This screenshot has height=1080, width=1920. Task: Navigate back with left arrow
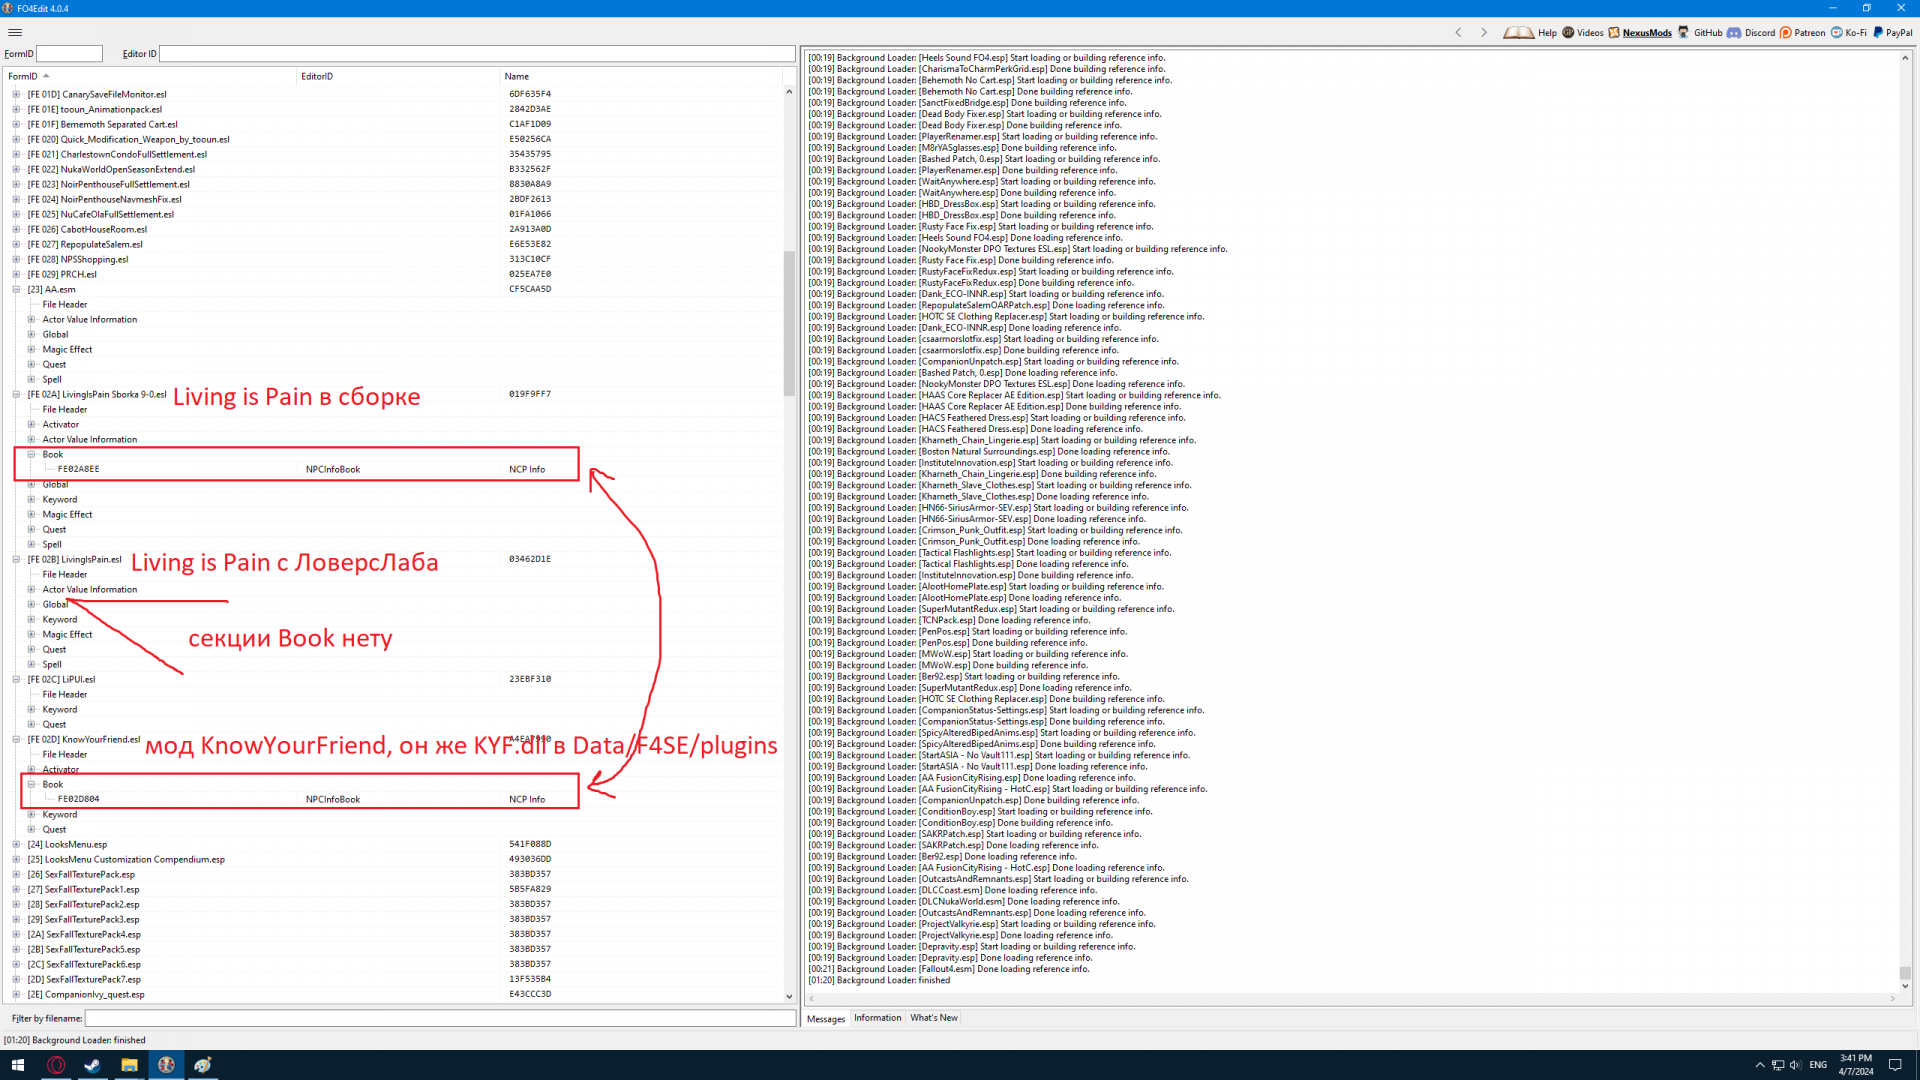click(x=1458, y=32)
